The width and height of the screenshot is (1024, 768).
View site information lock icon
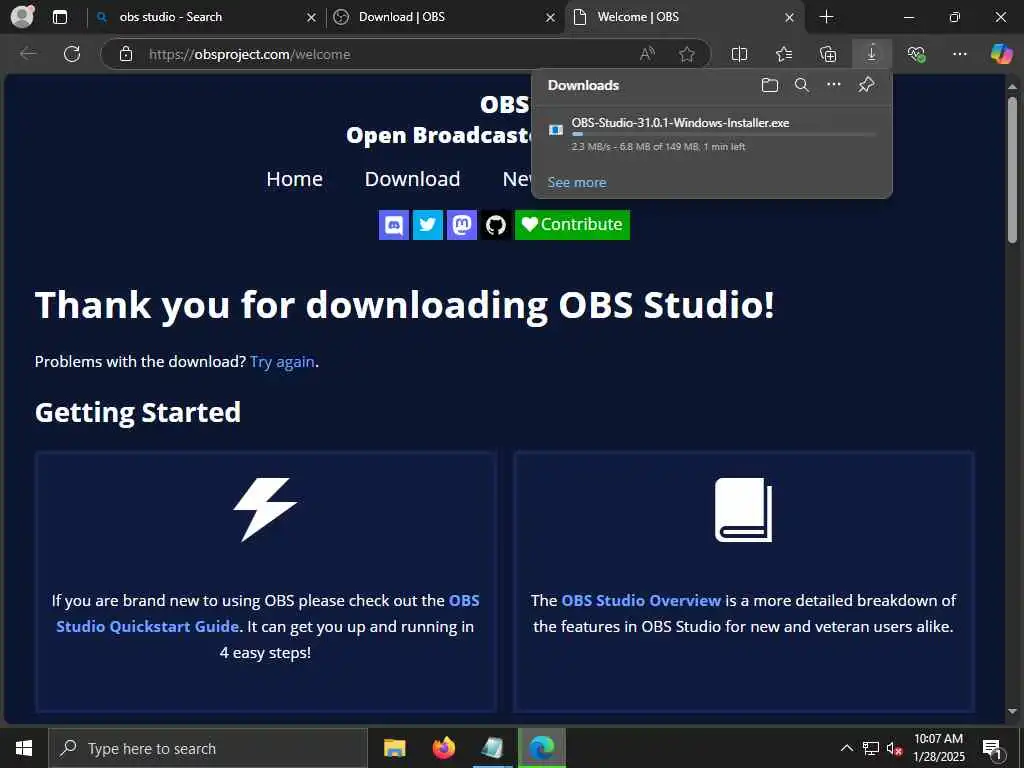(126, 54)
